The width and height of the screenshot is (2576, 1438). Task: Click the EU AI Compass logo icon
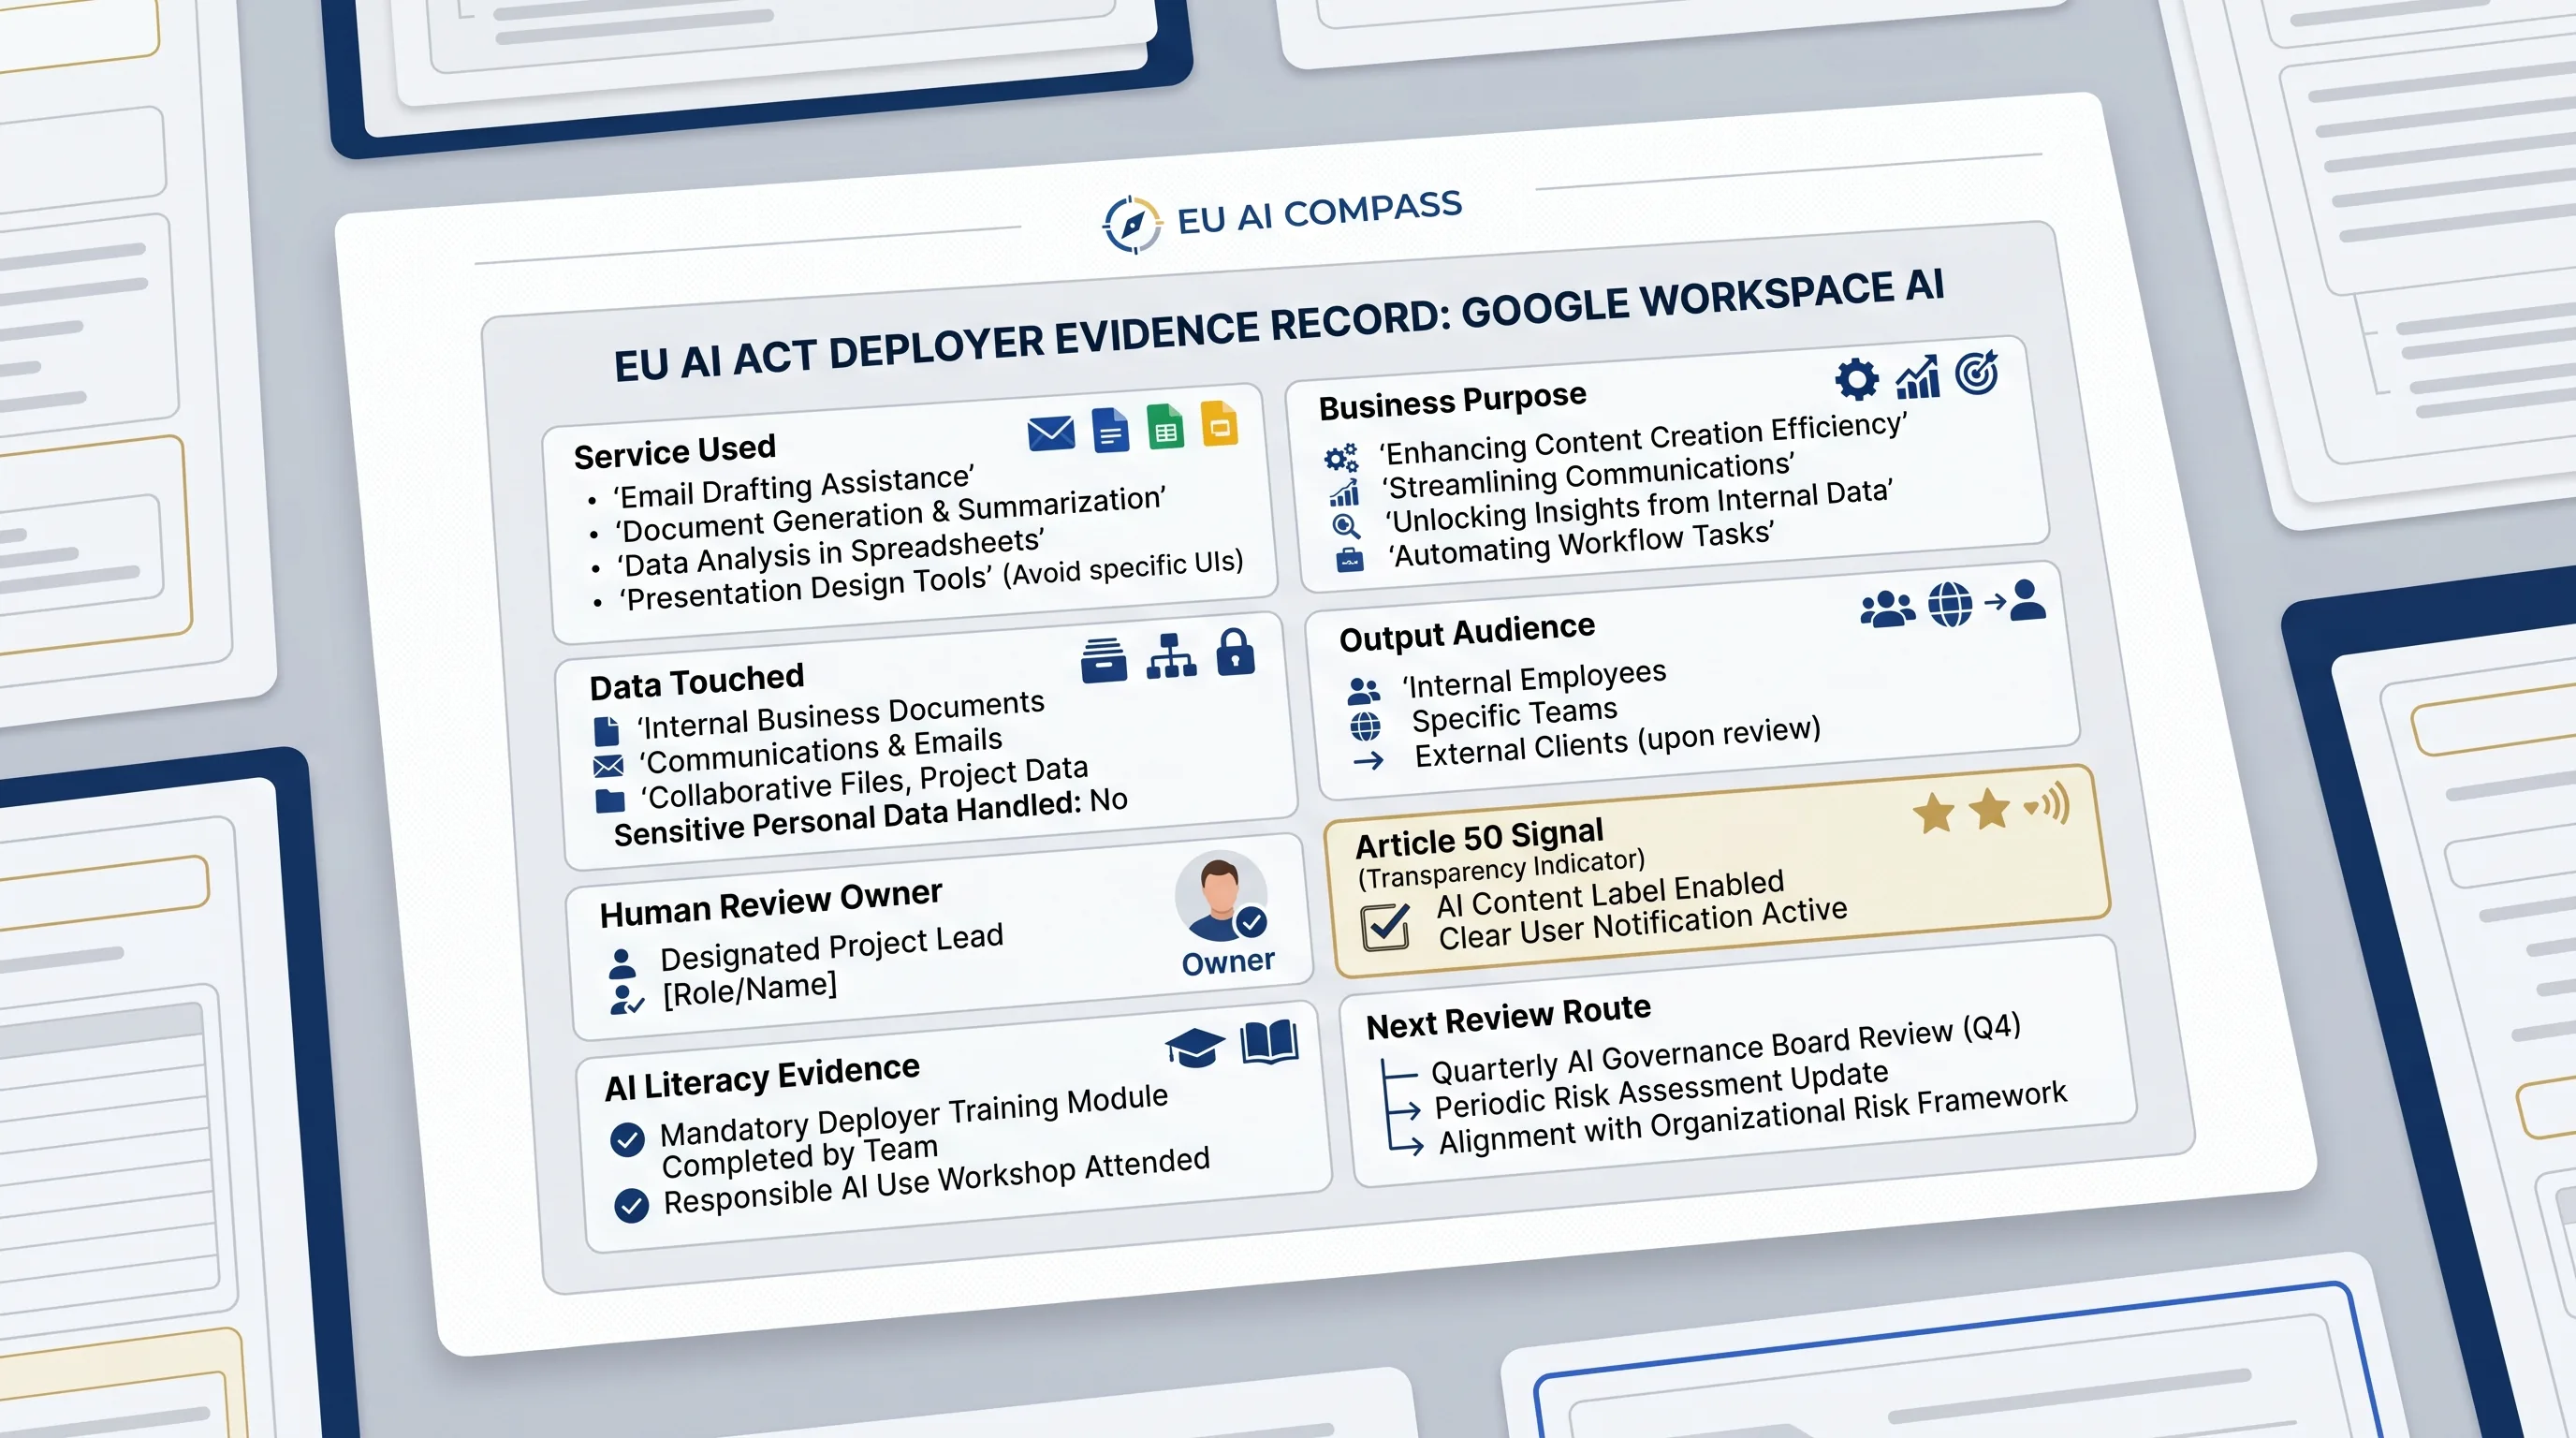point(1132,225)
